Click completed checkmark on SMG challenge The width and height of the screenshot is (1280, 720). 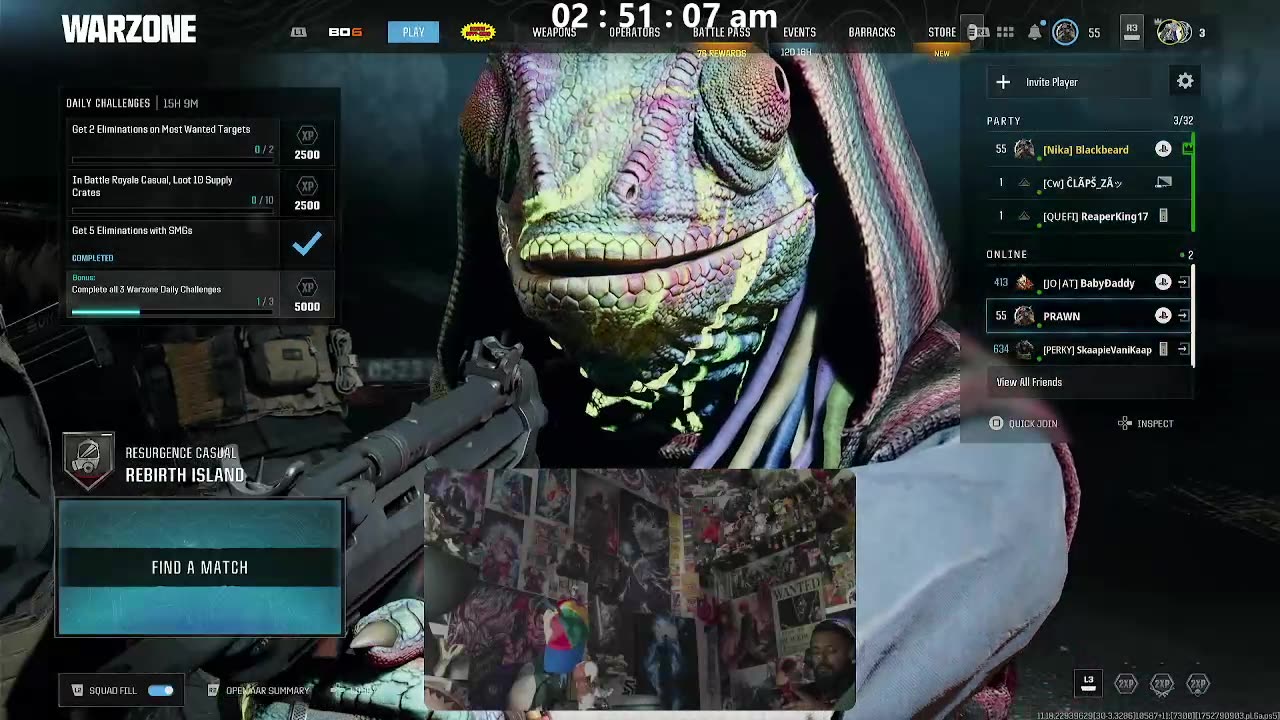click(x=307, y=243)
